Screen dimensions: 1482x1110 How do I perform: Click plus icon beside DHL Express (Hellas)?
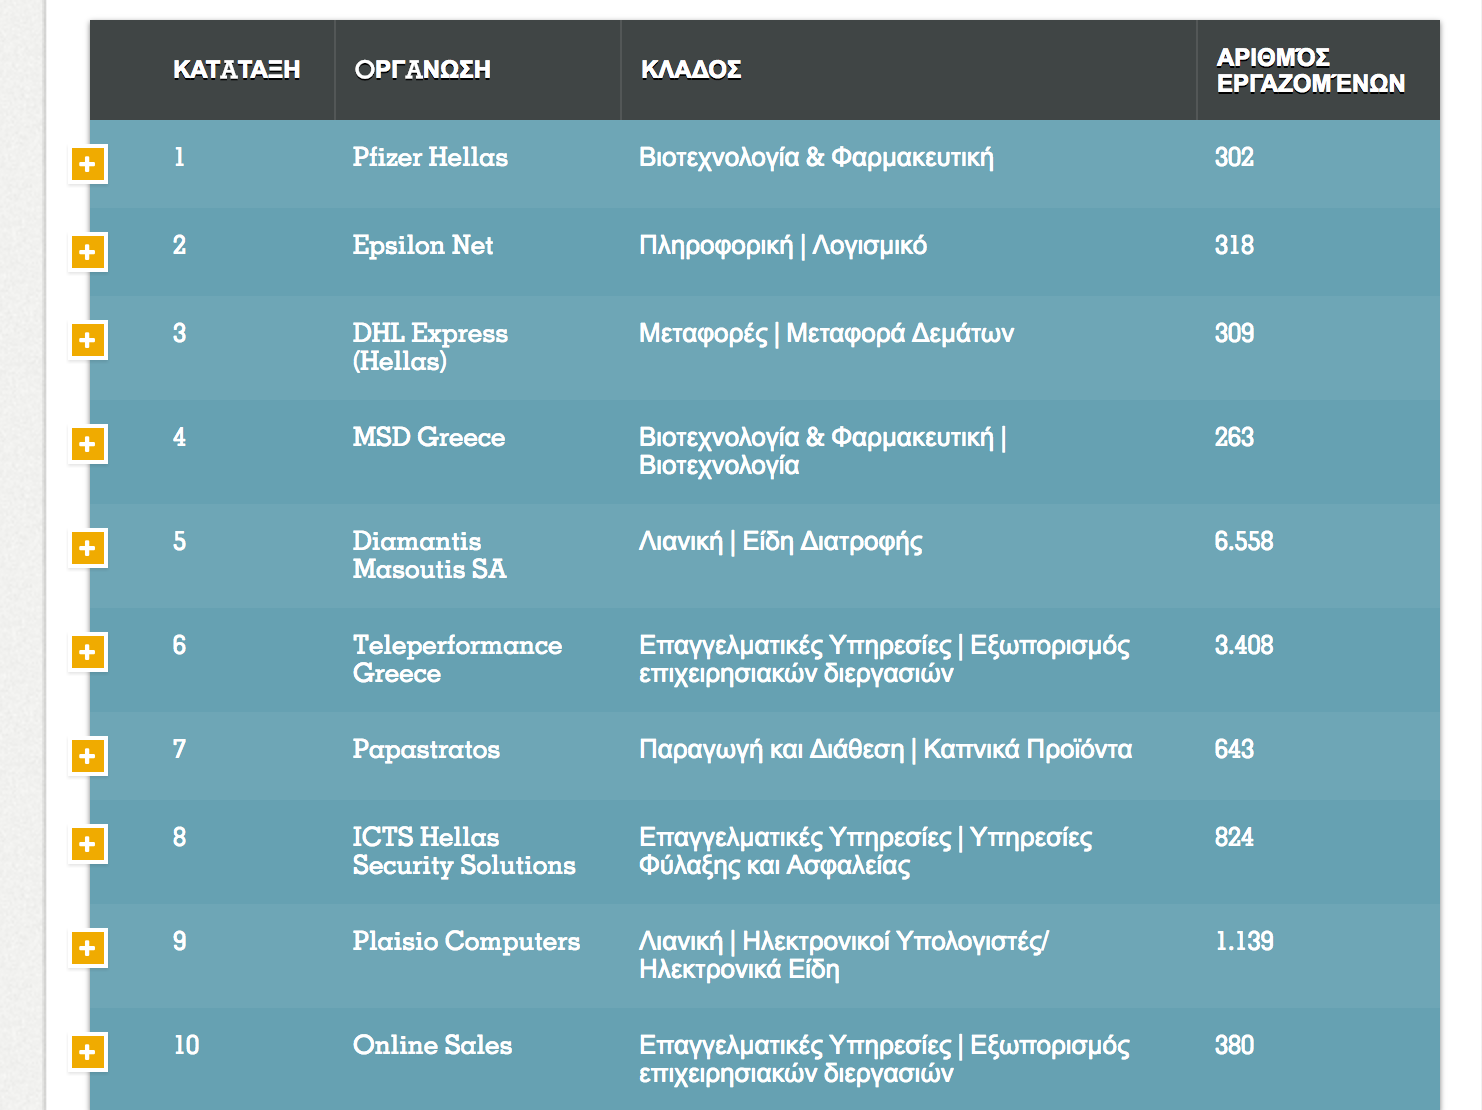pos(87,340)
